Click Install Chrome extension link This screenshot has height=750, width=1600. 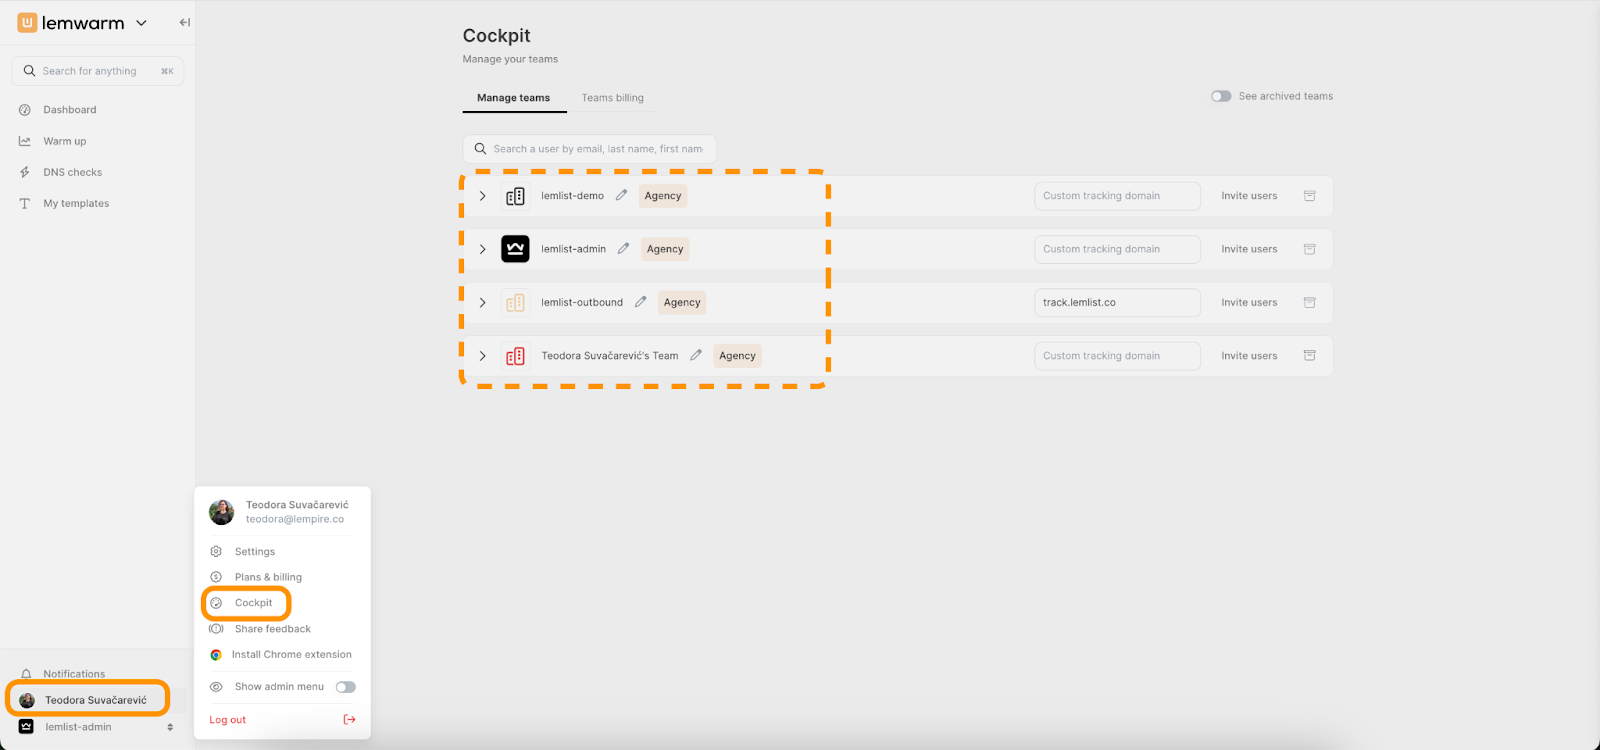tap(291, 655)
